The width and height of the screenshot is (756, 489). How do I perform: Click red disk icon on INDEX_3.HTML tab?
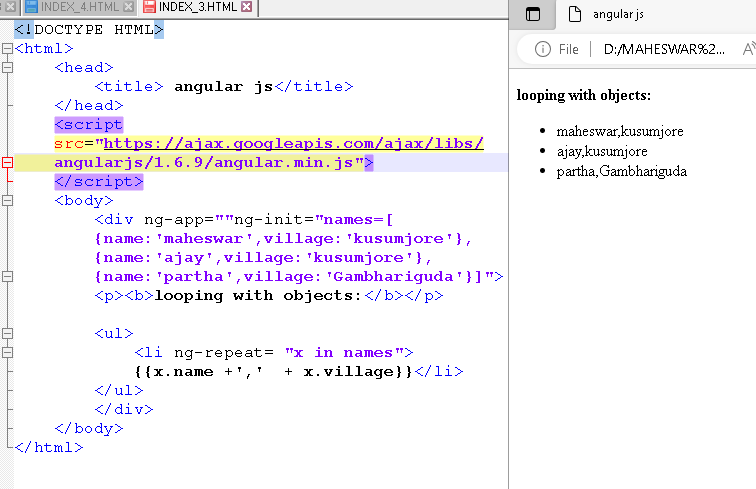coord(150,7)
